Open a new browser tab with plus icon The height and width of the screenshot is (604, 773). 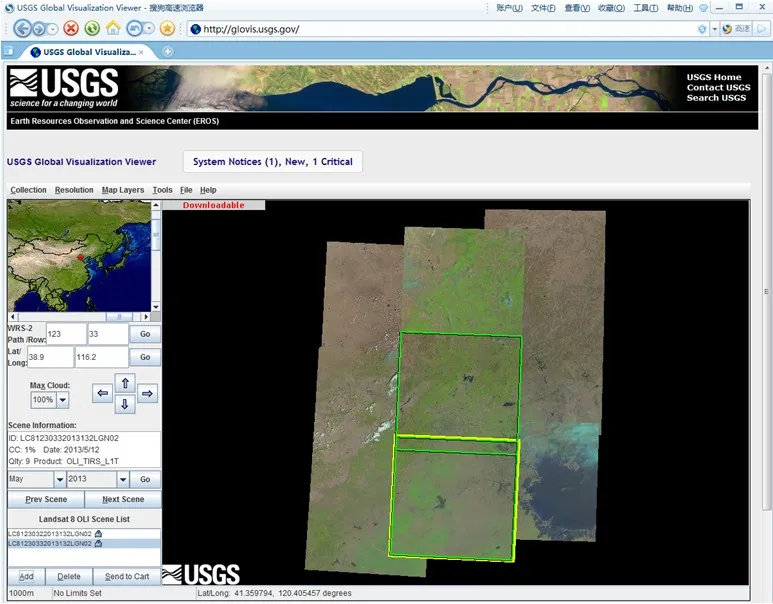(x=168, y=52)
